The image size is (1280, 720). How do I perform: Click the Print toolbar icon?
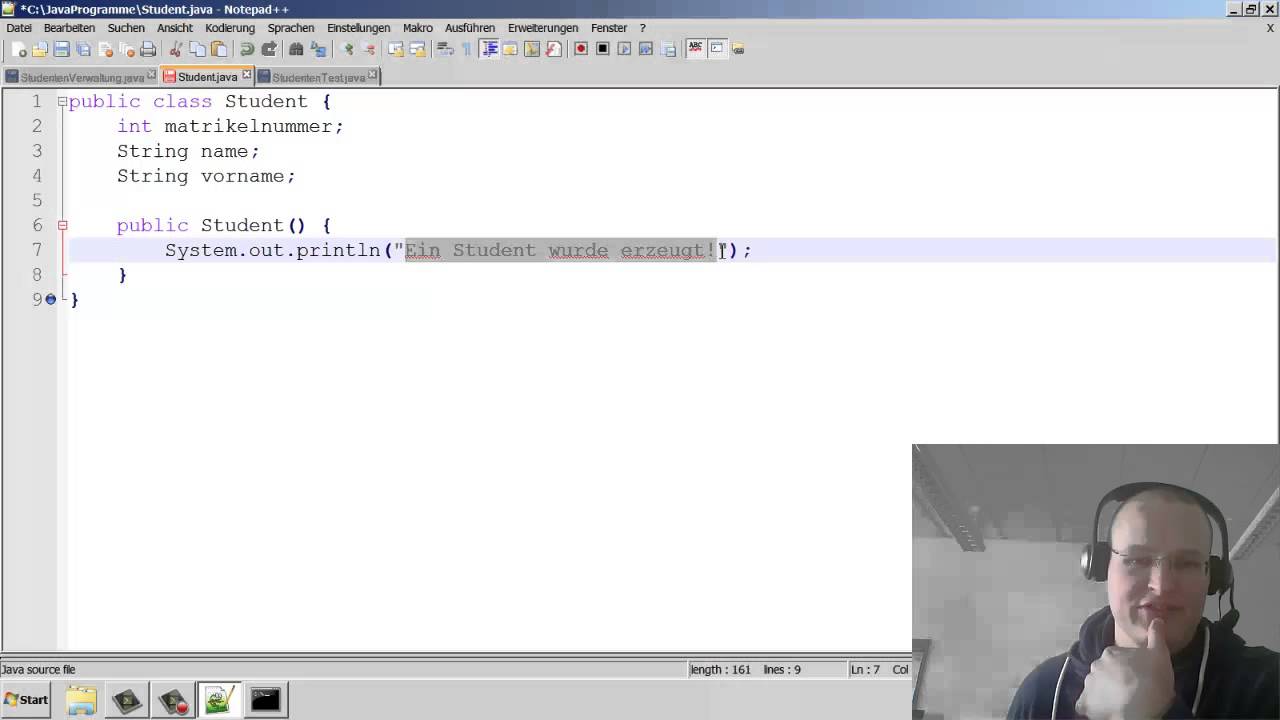point(148,49)
